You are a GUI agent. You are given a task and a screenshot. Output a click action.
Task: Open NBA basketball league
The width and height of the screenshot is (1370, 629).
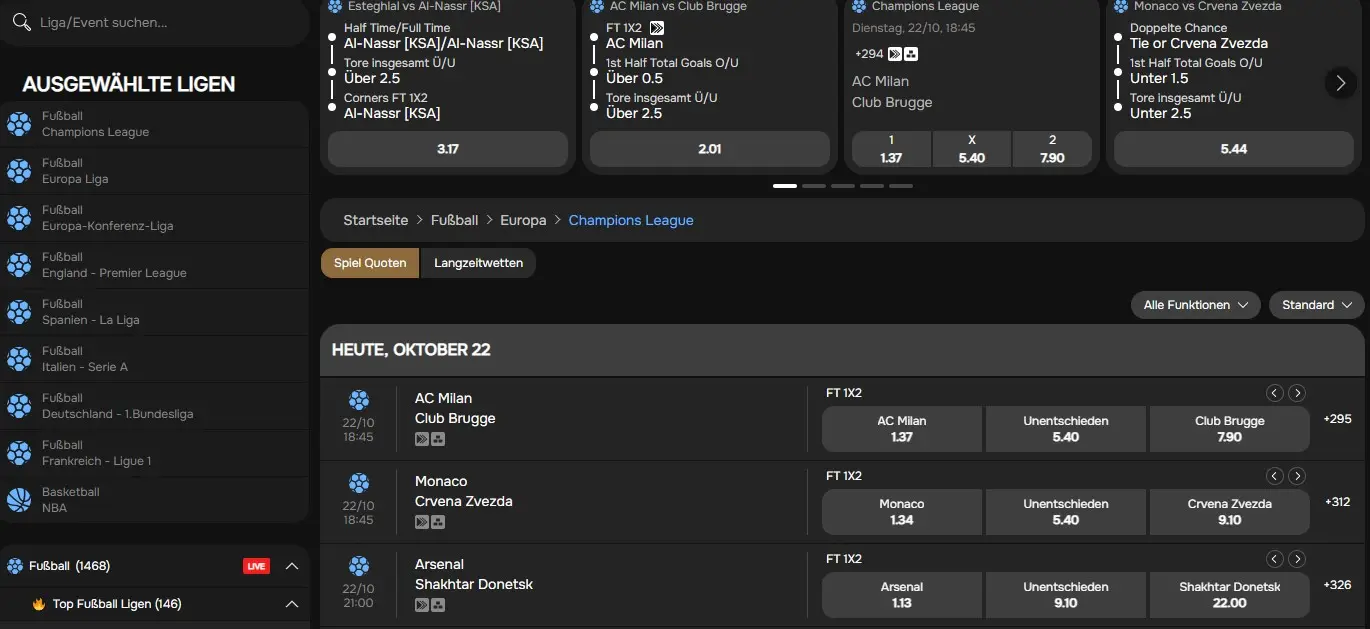click(x=154, y=500)
